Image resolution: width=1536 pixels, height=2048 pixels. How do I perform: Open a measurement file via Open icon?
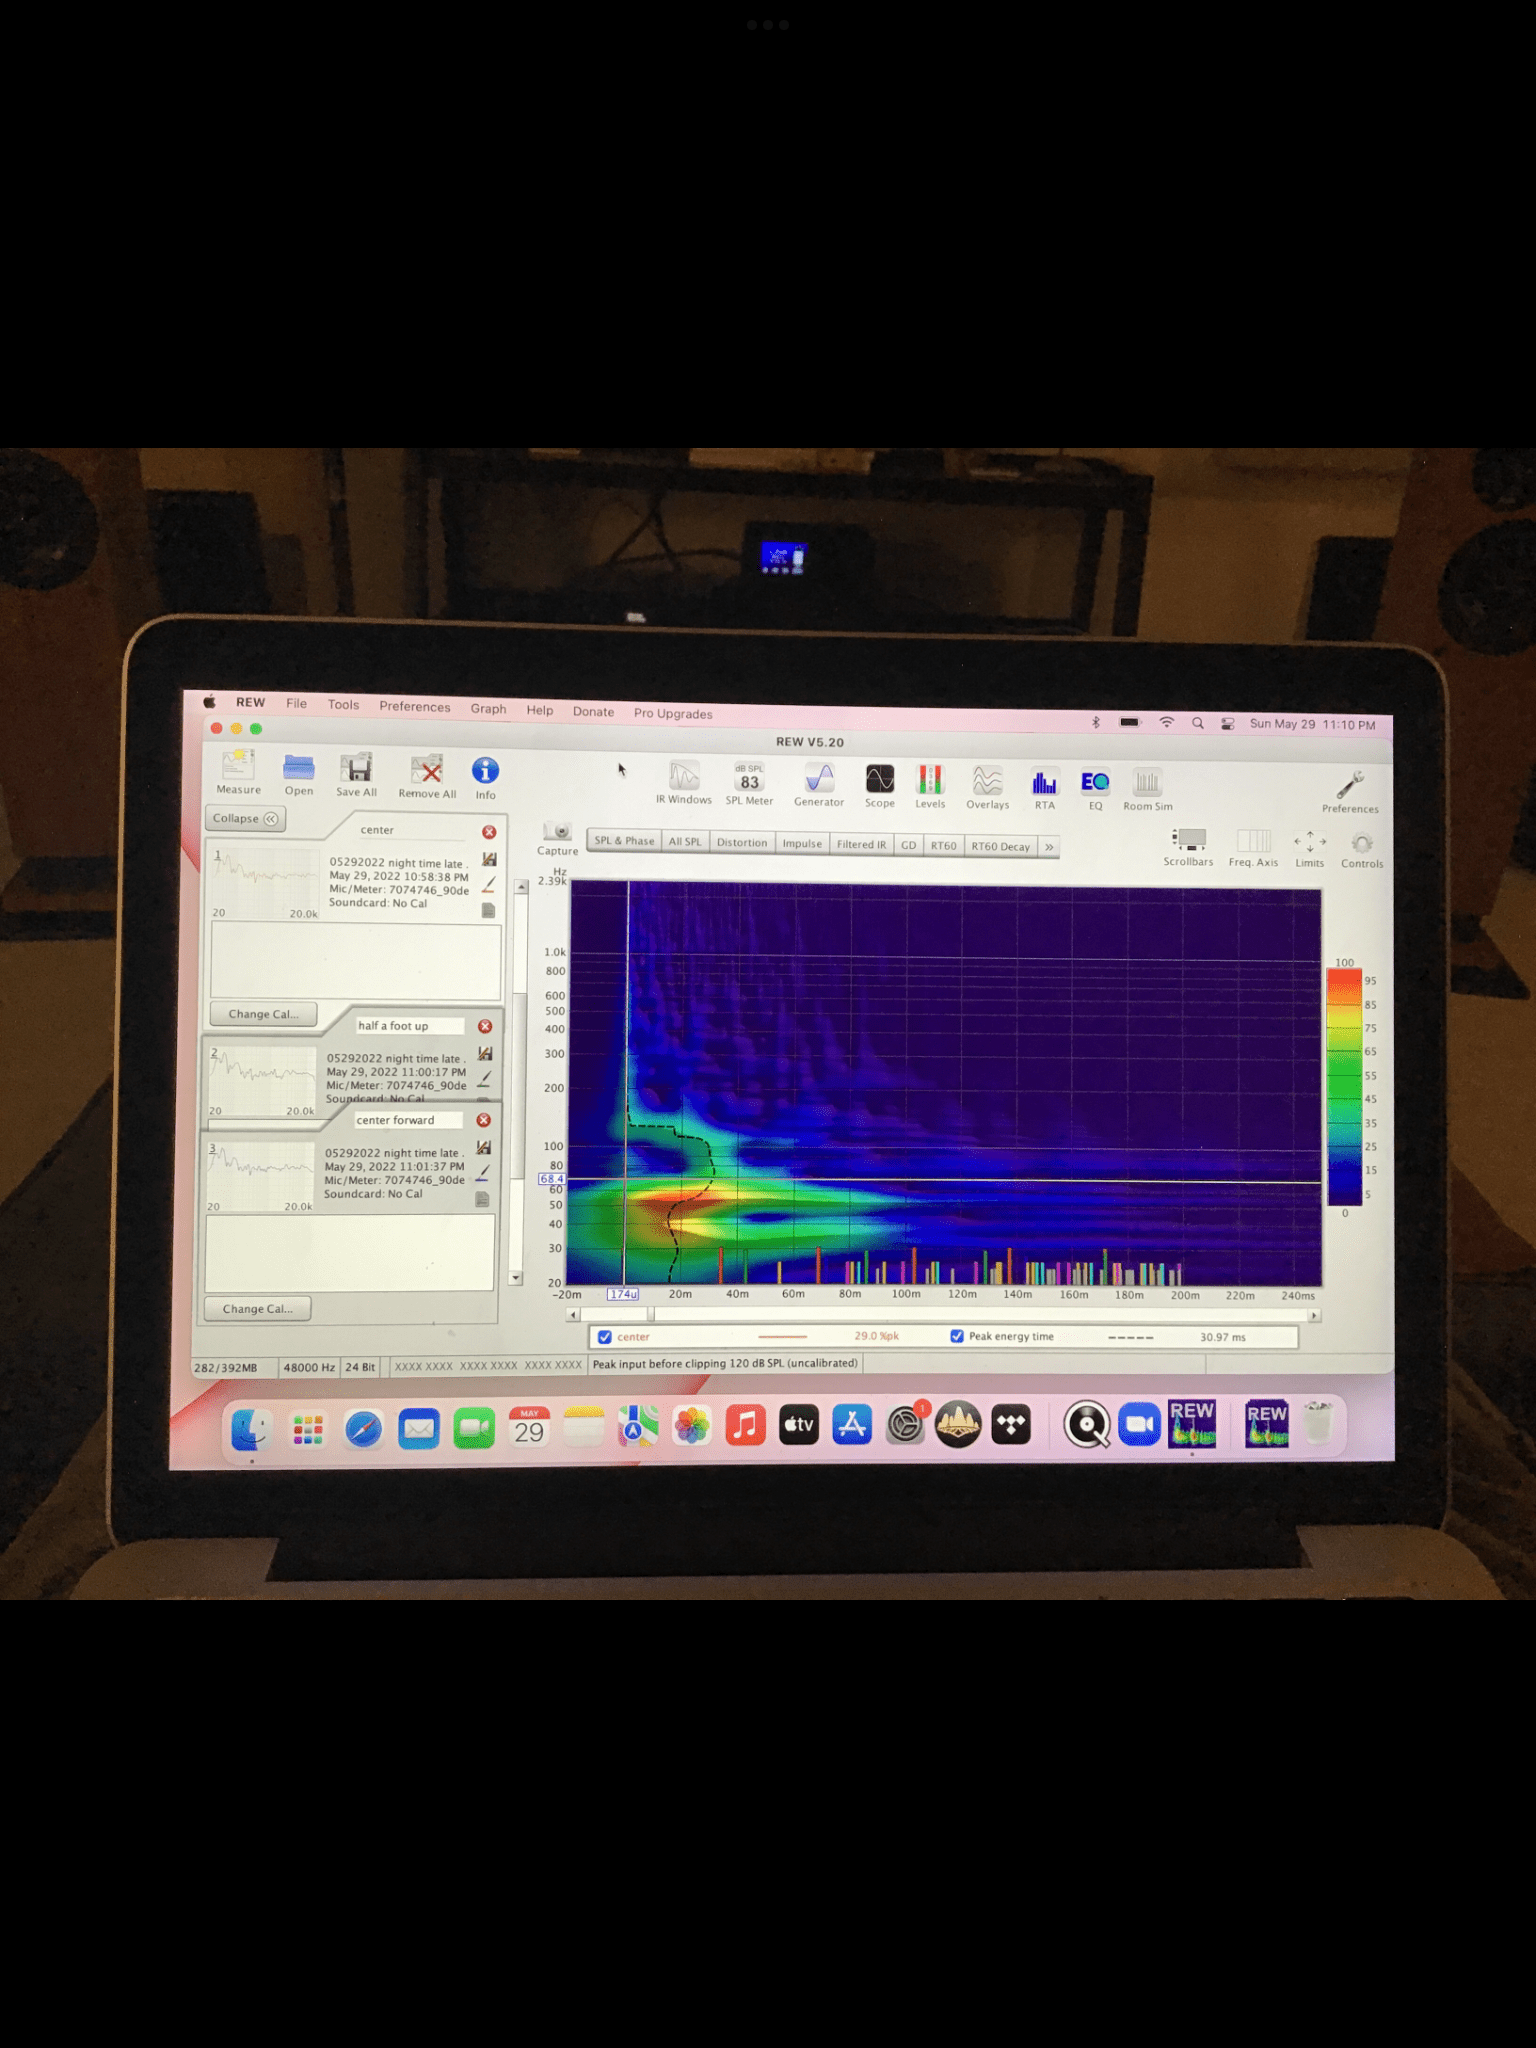point(298,774)
